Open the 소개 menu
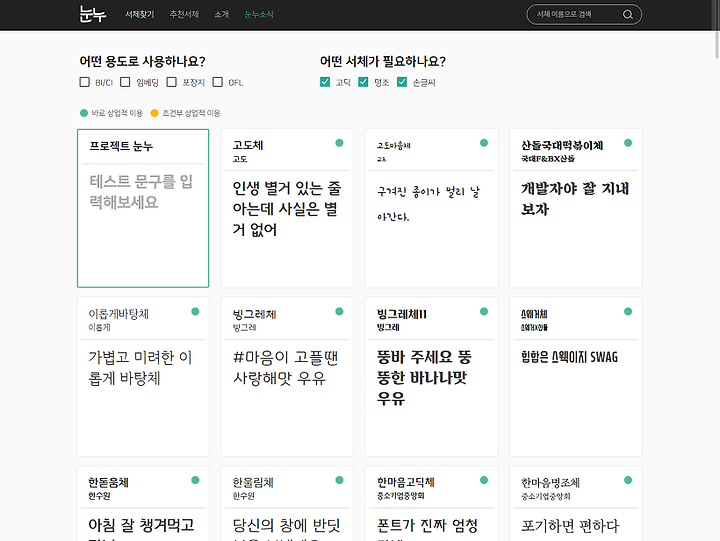Screen dimensions: 720x541 pyautogui.click(x=221, y=14)
